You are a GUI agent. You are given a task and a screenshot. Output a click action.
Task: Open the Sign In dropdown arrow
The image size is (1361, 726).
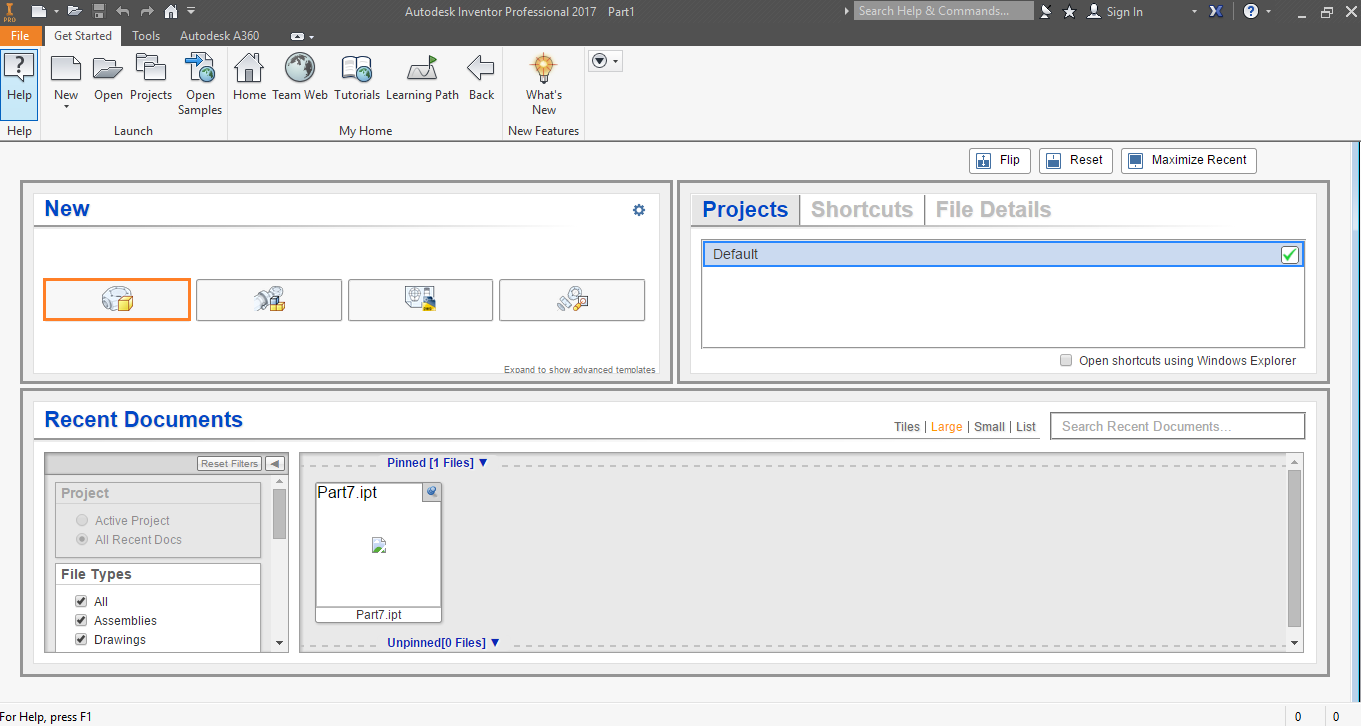1194,11
